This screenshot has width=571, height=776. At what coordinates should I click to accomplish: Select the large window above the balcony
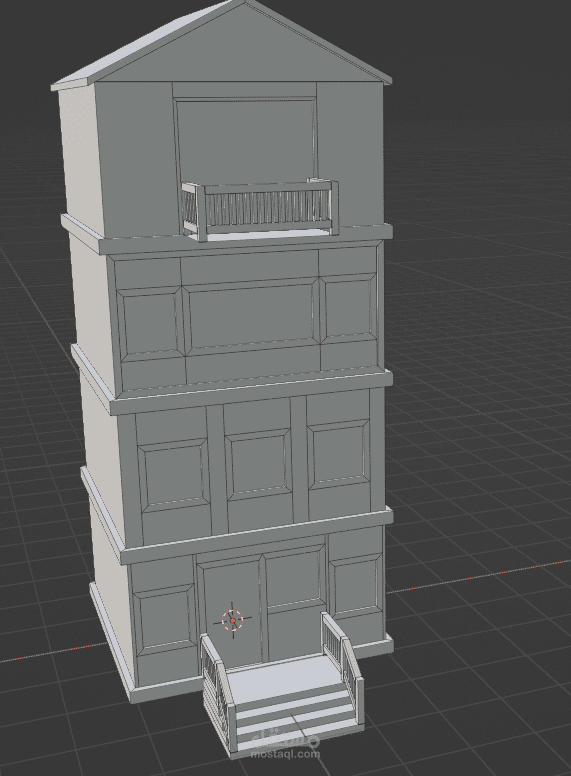245,140
